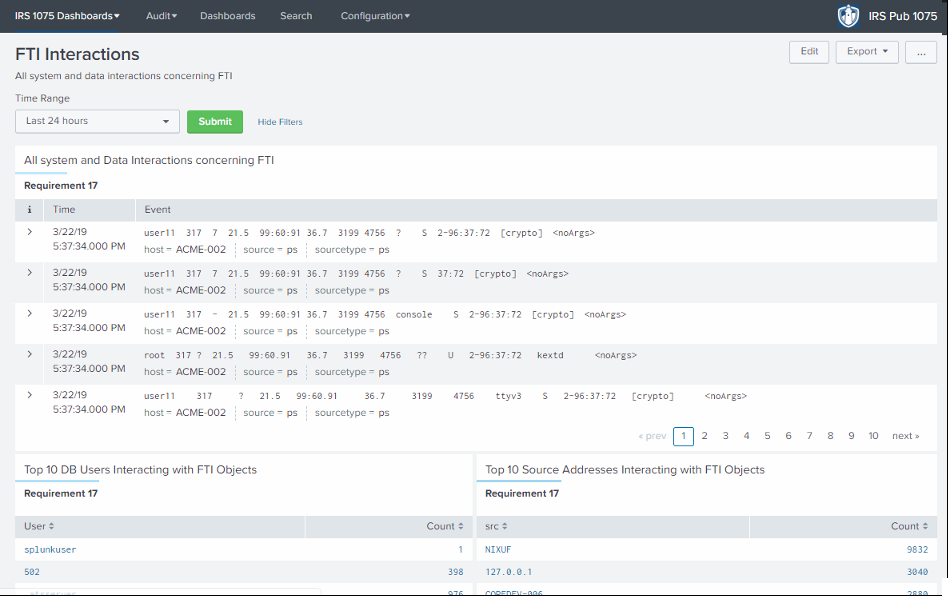
Task: Click count 9832 for NIXUF
Action: point(917,549)
